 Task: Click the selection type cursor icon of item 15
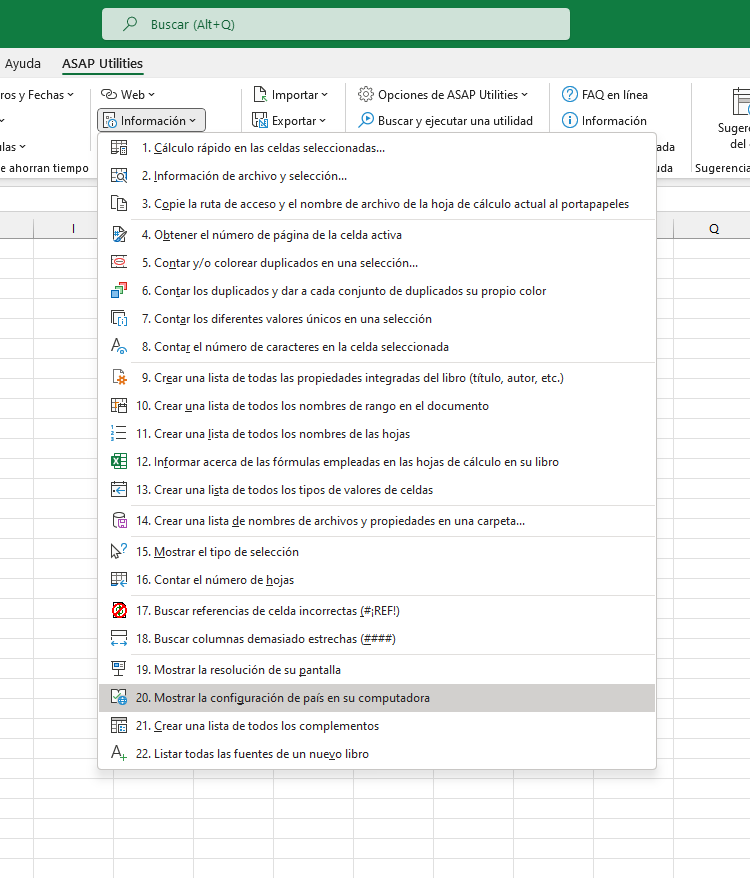tap(119, 552)
